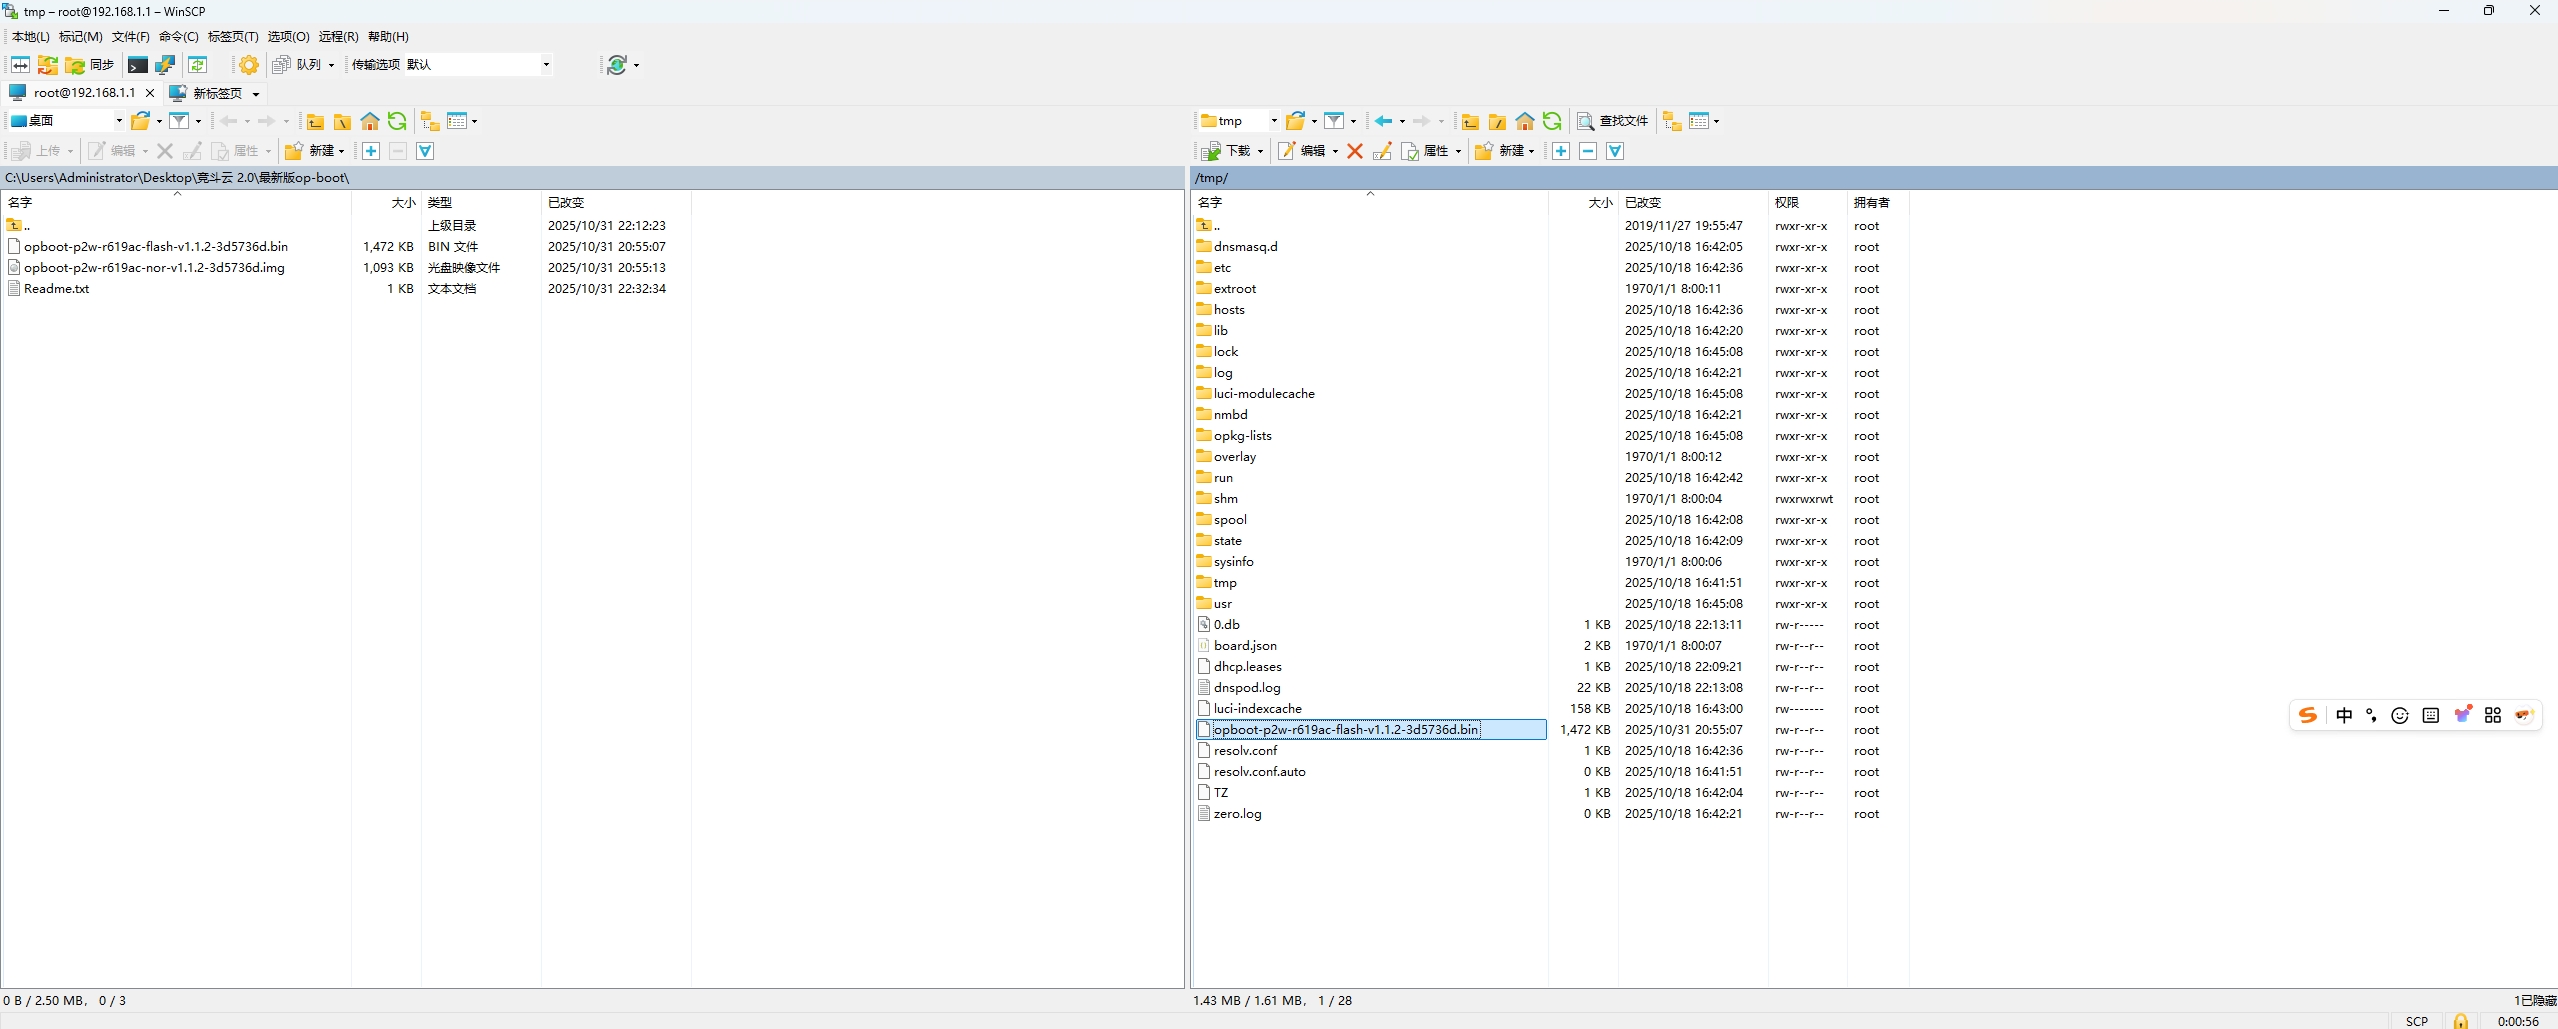This screenshot has width=2558, height=1029.
Task: Go to local parent directory icon
Action: pyautogui.click(x=315, y=121)
